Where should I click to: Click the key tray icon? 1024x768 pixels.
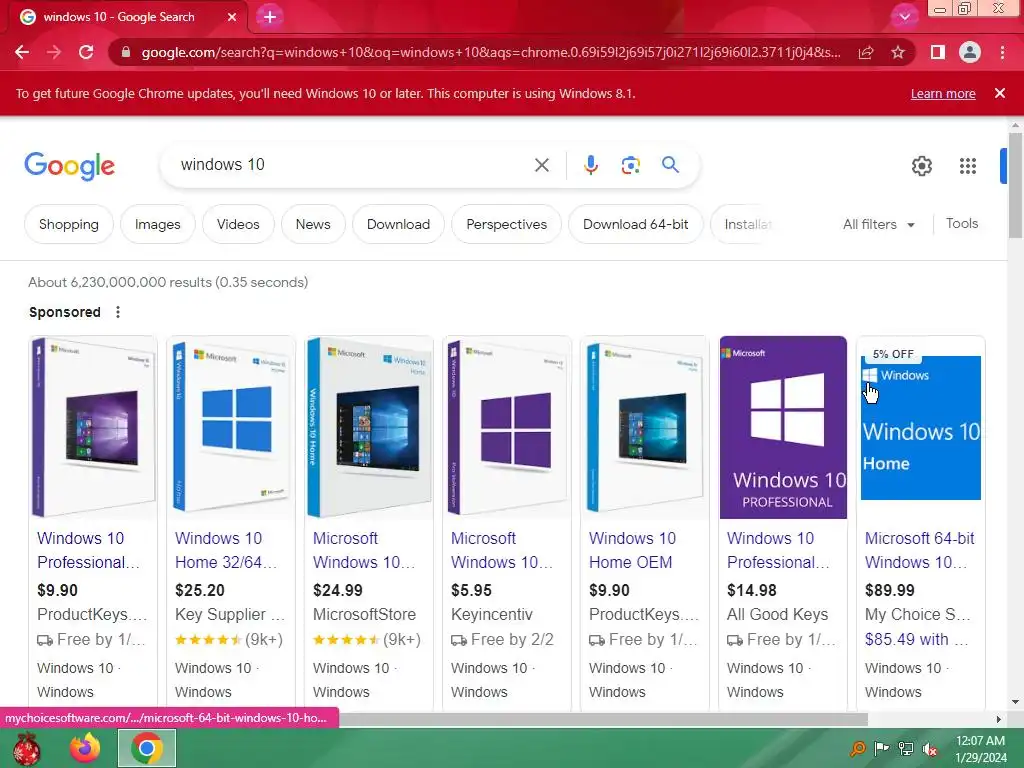pos(857,749)
